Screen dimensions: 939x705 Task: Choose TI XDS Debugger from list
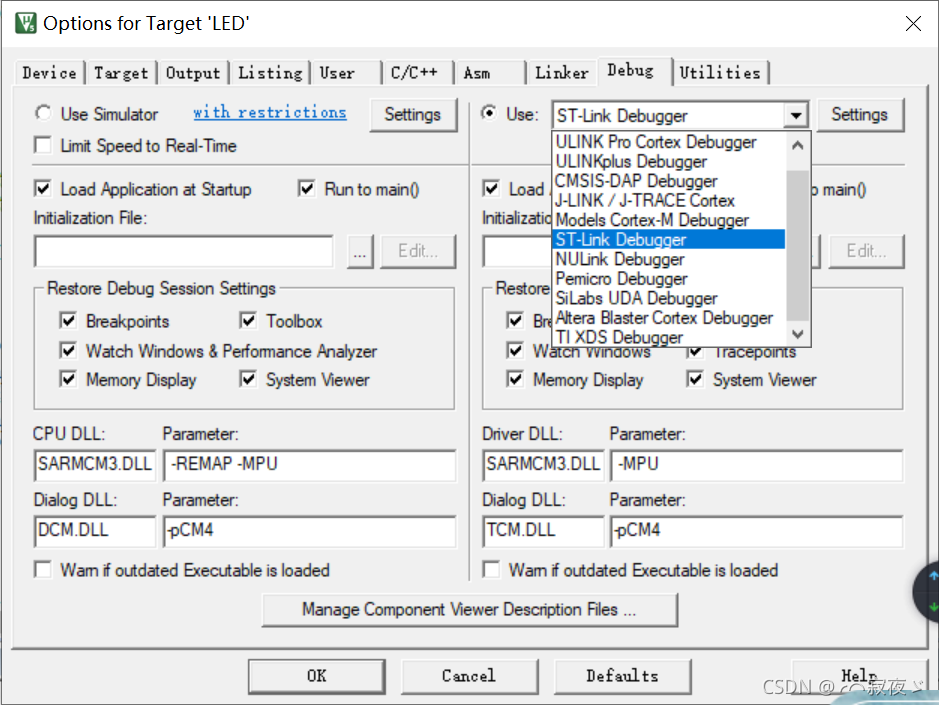[x=668, y=337]
